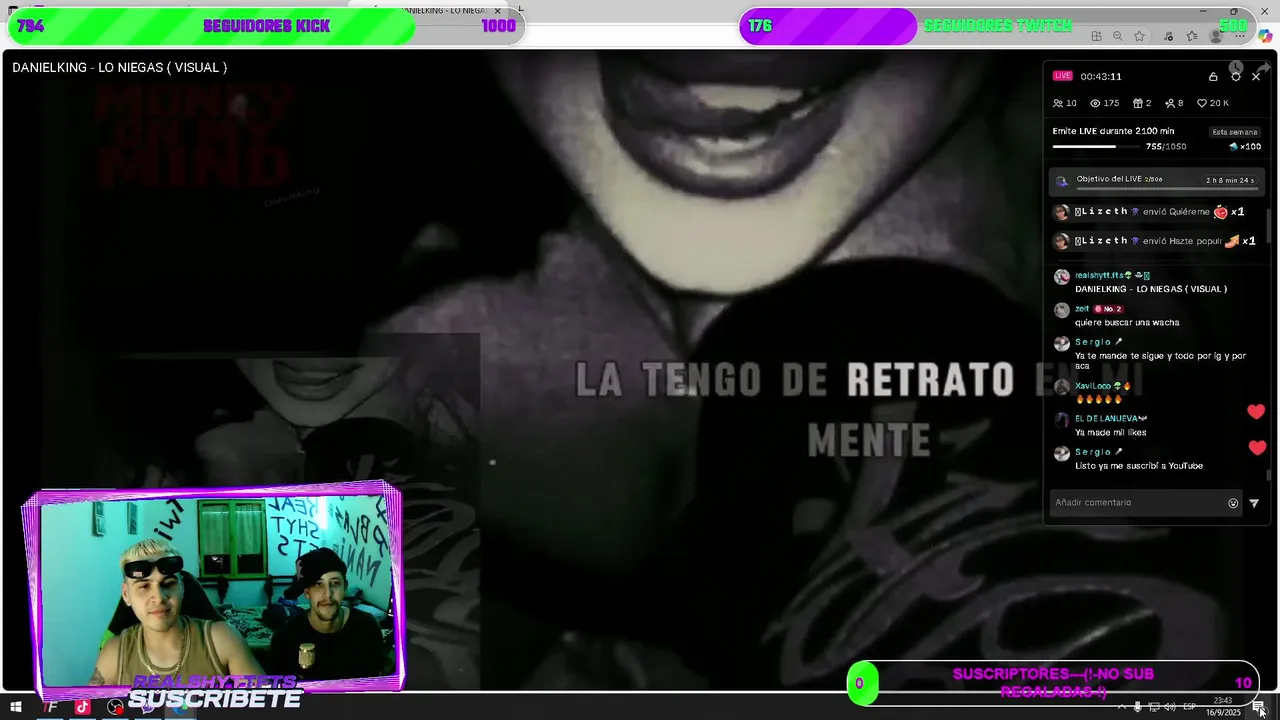Click the gift box icon showing 2
This screenshot has height=720, width=1280.
click(1137, 103)
